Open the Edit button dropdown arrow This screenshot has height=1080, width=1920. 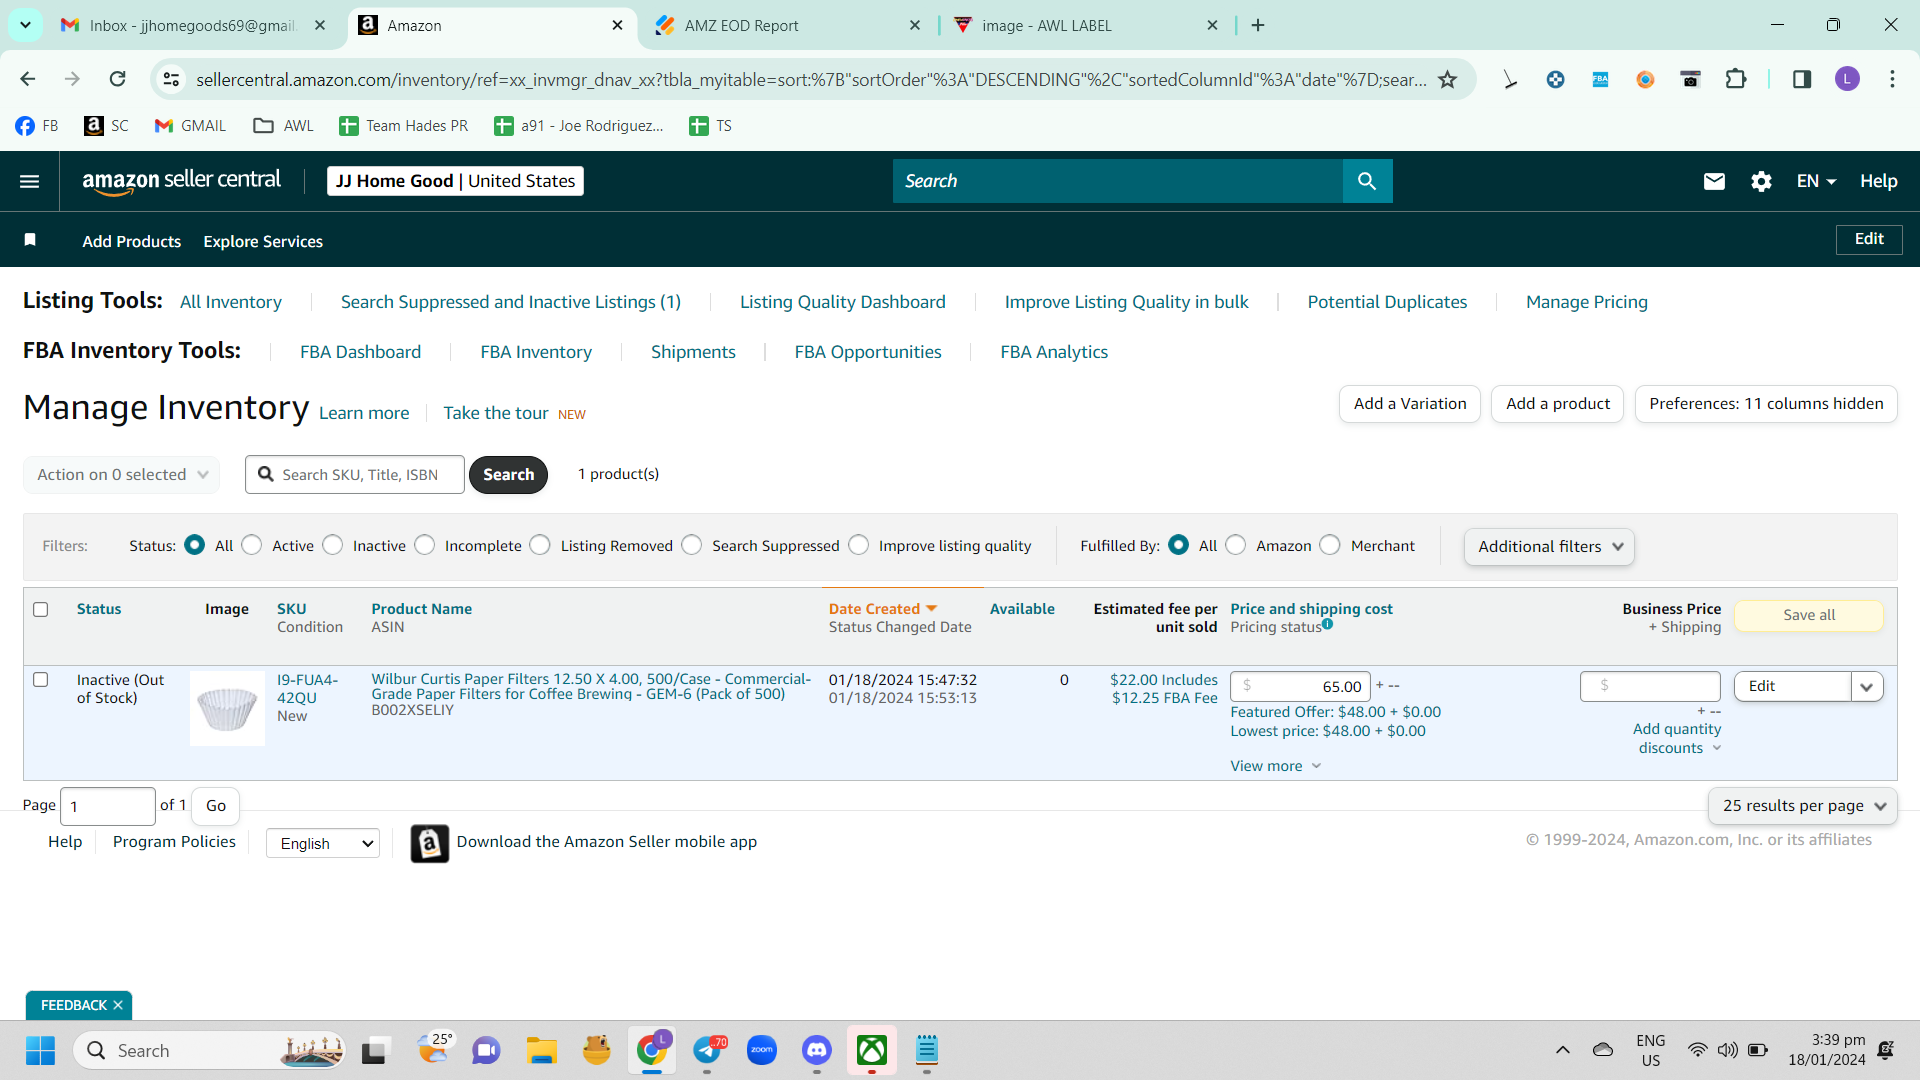click(x=1866, y=687)
